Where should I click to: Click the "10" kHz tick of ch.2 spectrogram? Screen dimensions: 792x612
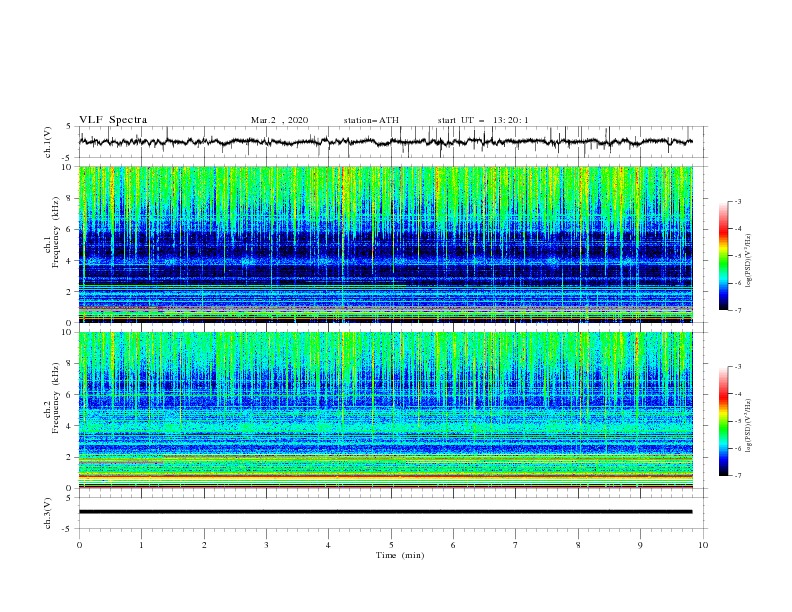tap(67, 332)
